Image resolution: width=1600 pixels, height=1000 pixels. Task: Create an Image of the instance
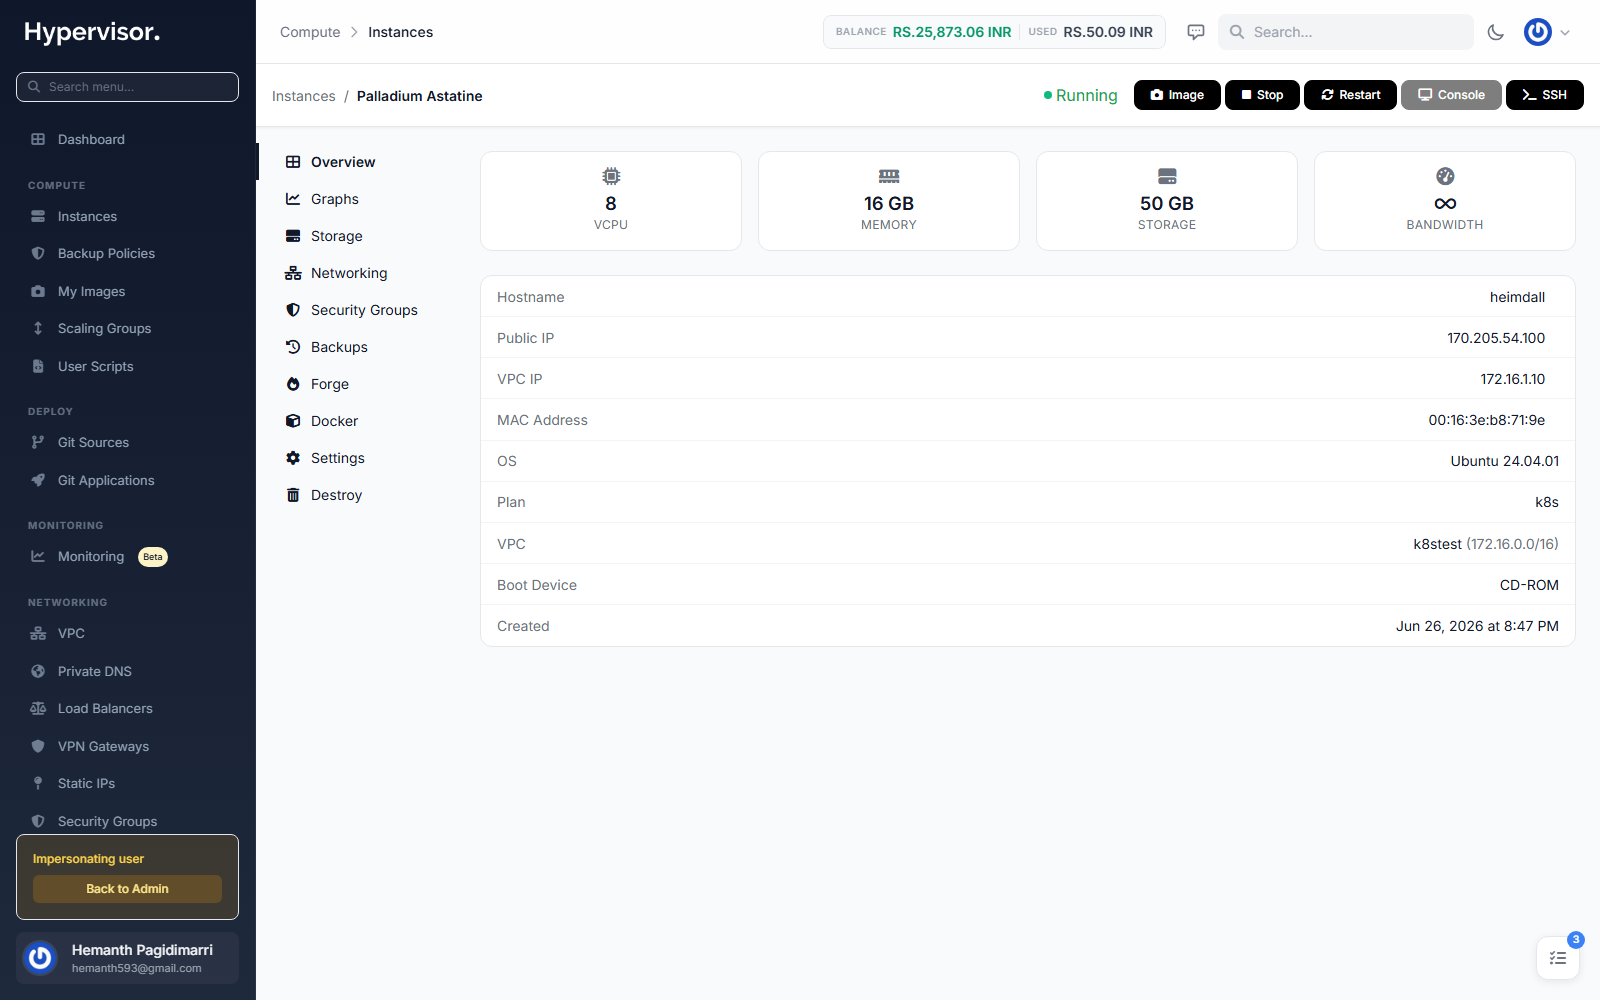point(1177,95)
